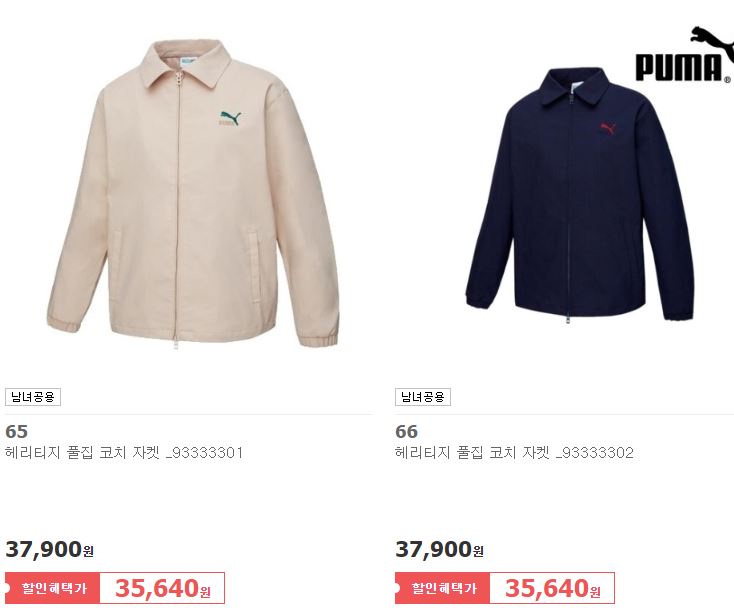Click item number 66
Image resolution: width=734 pixels, height=616 pixels.
click(x=406, y=431)
